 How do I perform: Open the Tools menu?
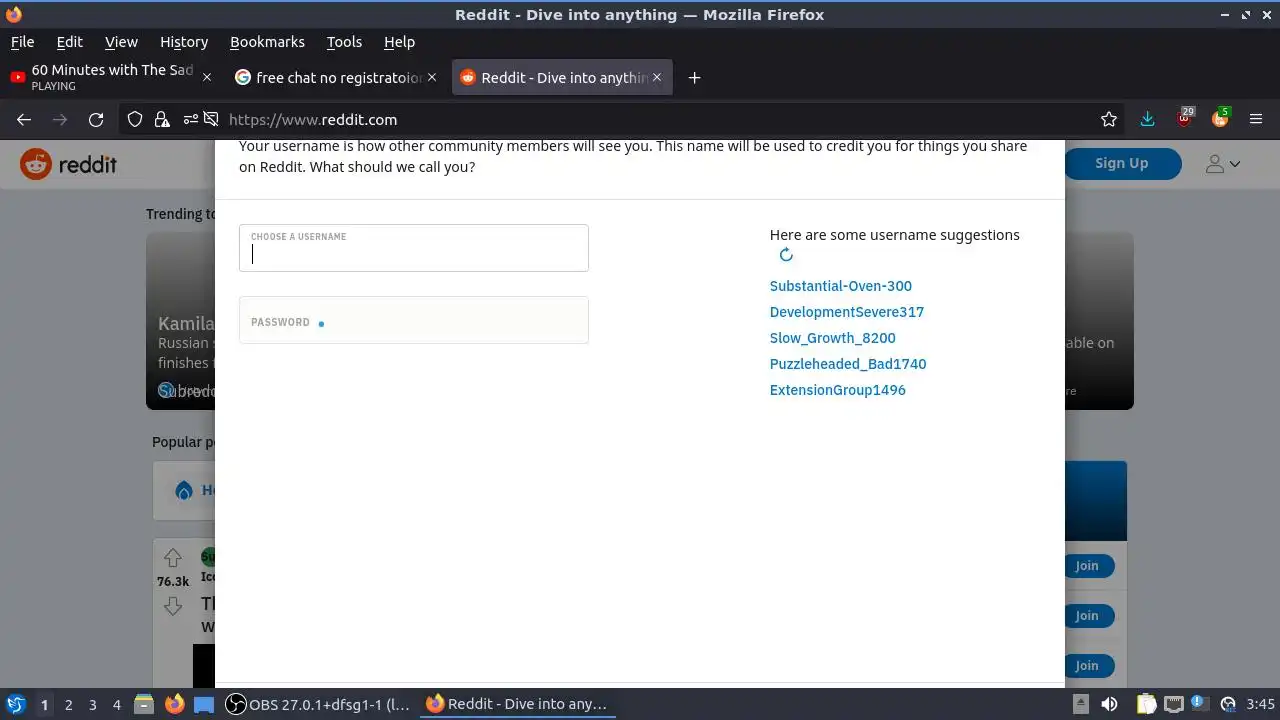pos(344,42)
